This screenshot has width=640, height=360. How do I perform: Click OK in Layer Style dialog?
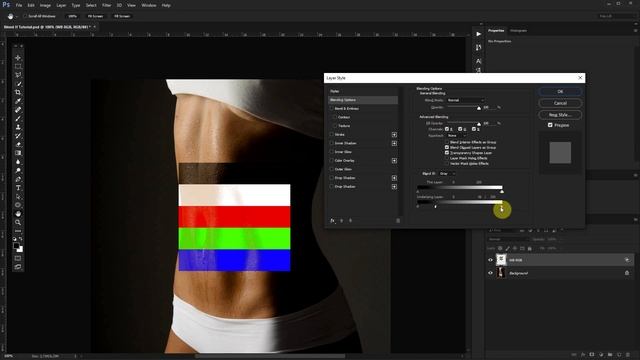[x=560, y=91]
